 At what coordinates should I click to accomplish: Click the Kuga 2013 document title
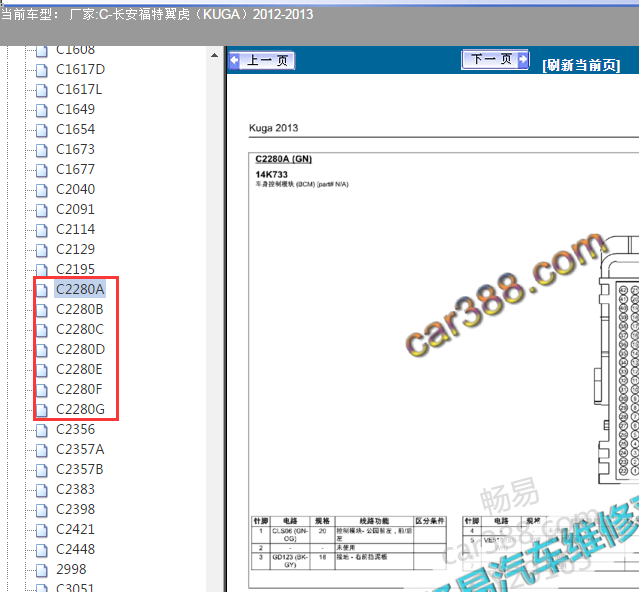pos(273,128)
